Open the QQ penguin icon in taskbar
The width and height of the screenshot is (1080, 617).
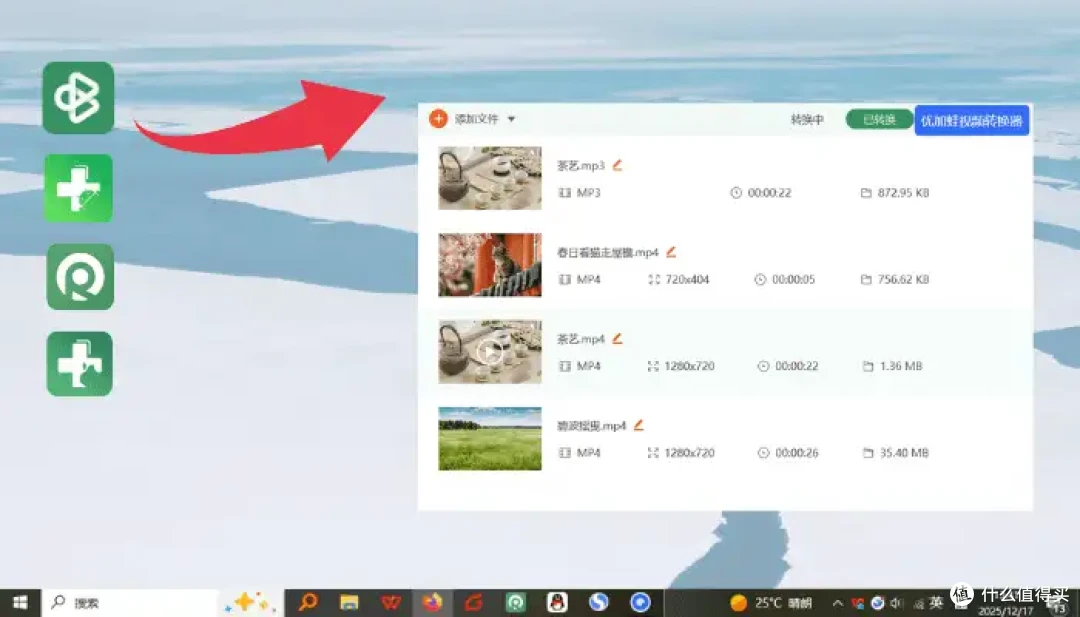[557, 603]
